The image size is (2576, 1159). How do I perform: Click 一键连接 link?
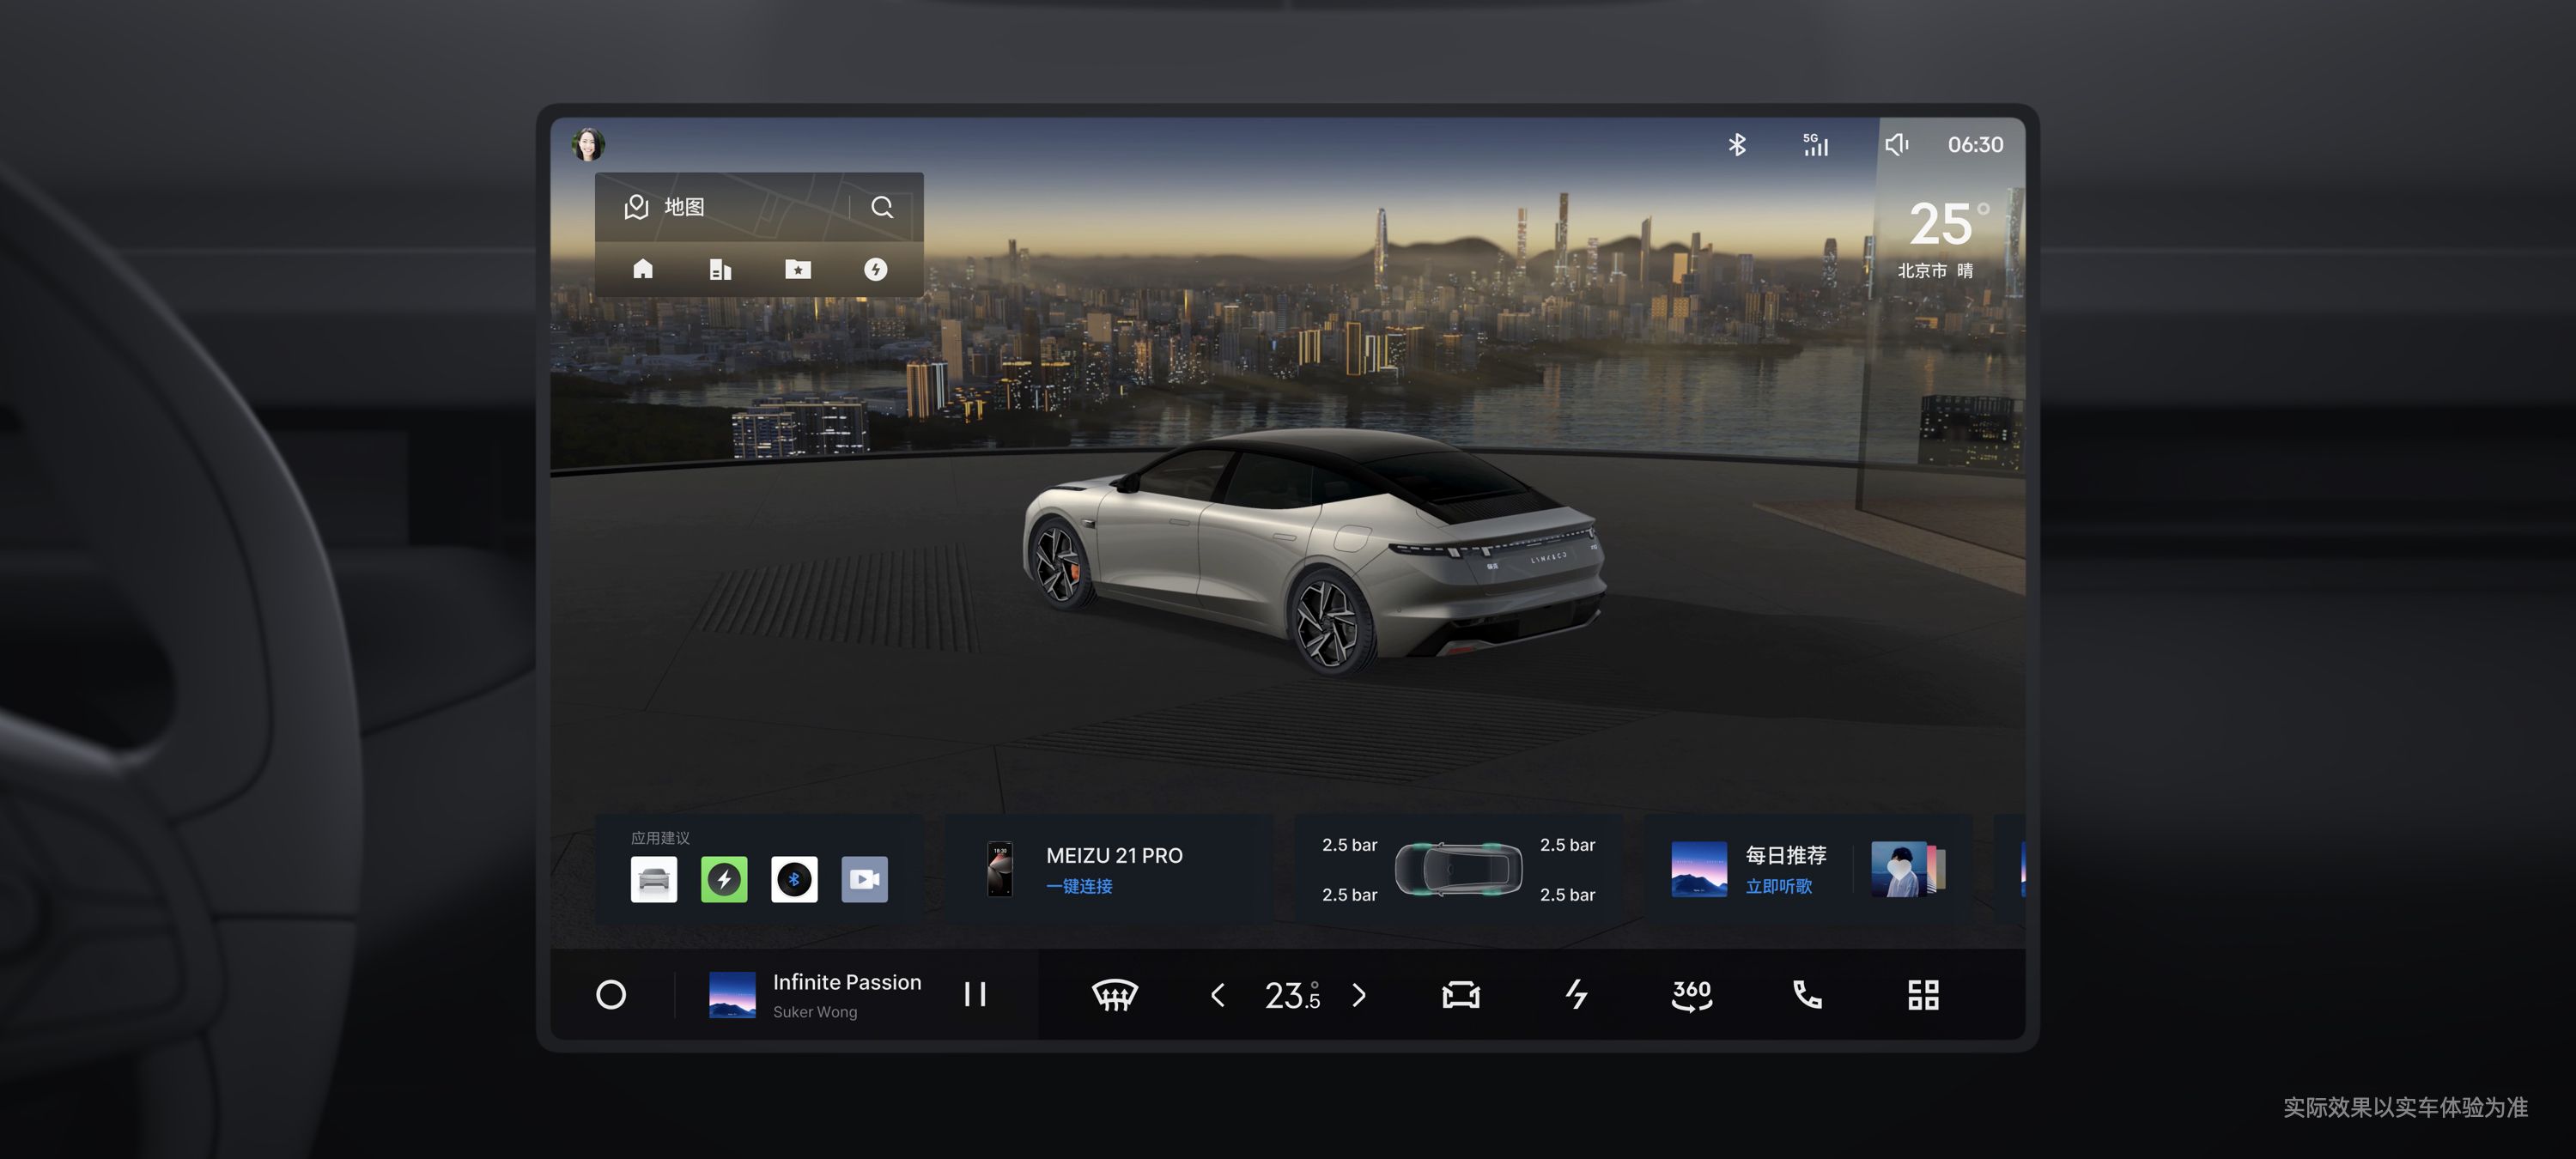pyautogui.click(x=1079, y=886)
